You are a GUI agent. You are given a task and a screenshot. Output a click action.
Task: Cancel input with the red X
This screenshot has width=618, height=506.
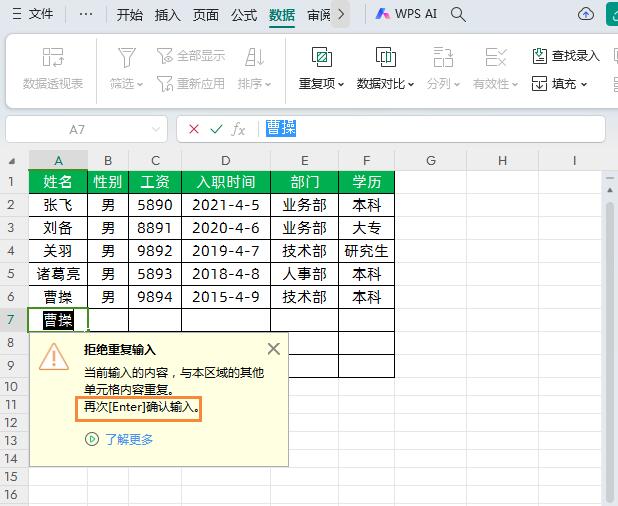(194, 129)
